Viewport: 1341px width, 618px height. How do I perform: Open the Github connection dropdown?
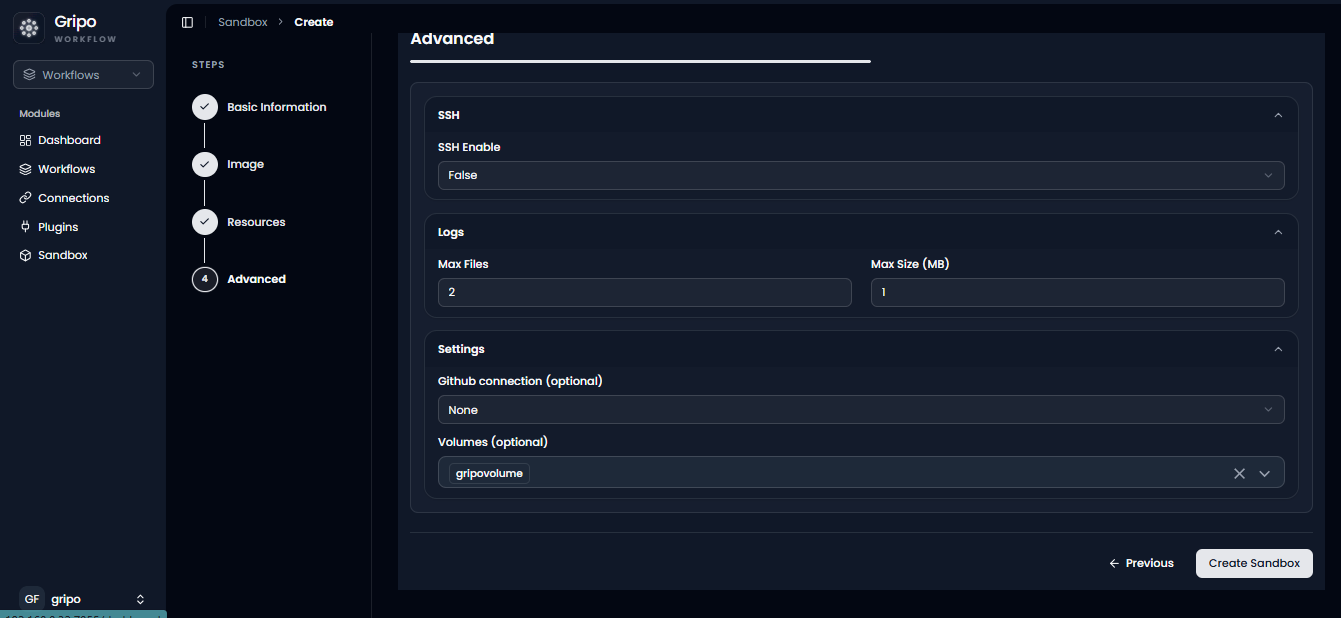point(861,410)
